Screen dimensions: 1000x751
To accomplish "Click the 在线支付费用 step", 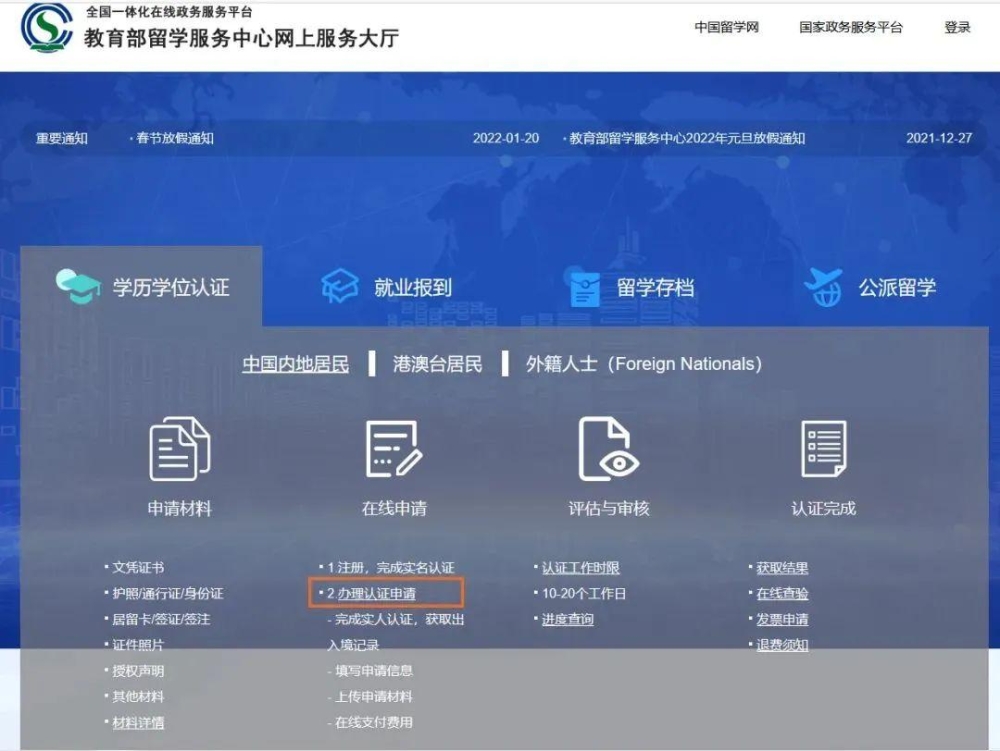I will pos(374,722).
